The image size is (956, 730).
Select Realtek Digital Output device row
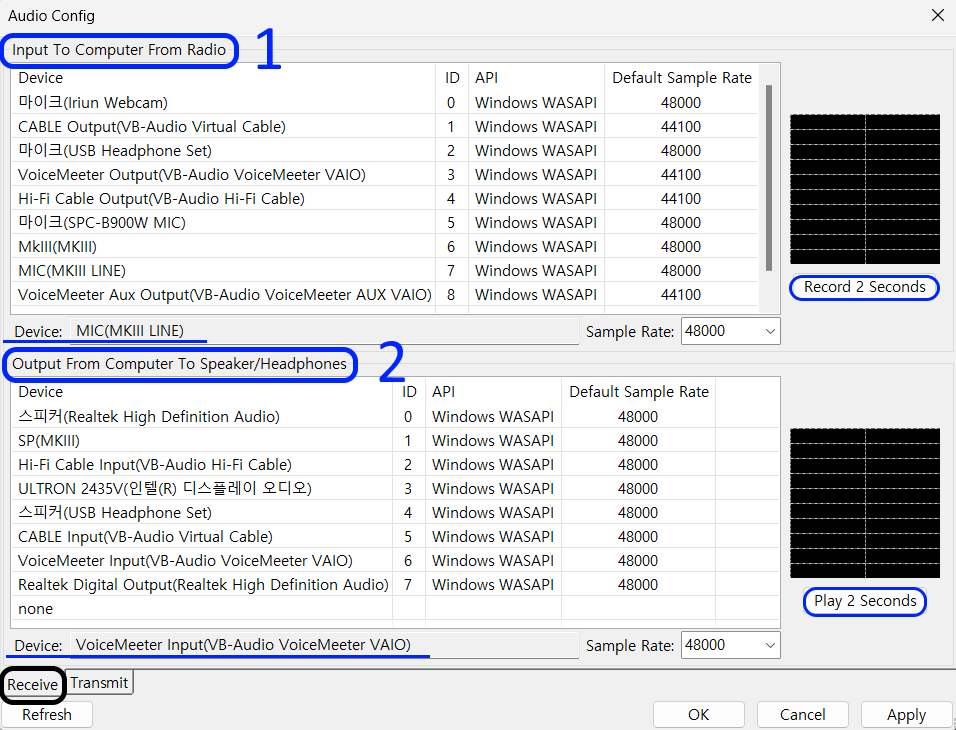coord(203,584)
